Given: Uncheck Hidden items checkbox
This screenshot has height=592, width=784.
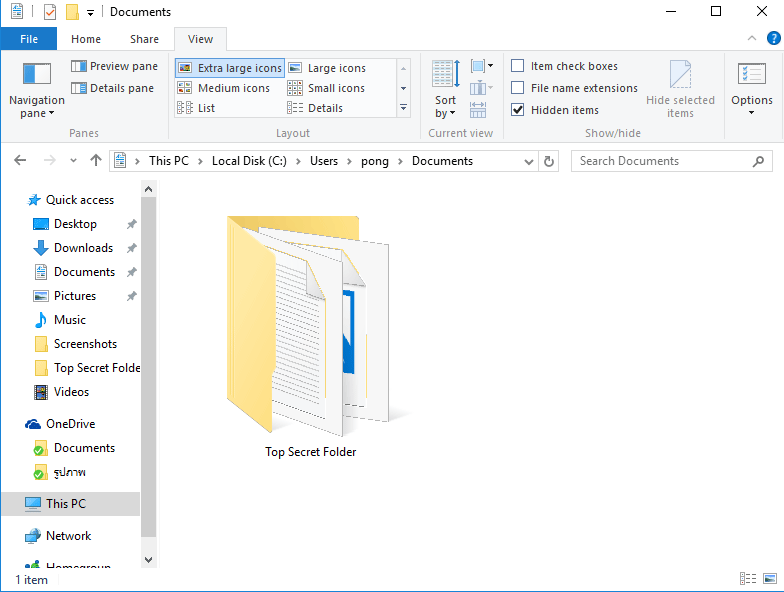Looking at the screenshot, I should point(518,110).
